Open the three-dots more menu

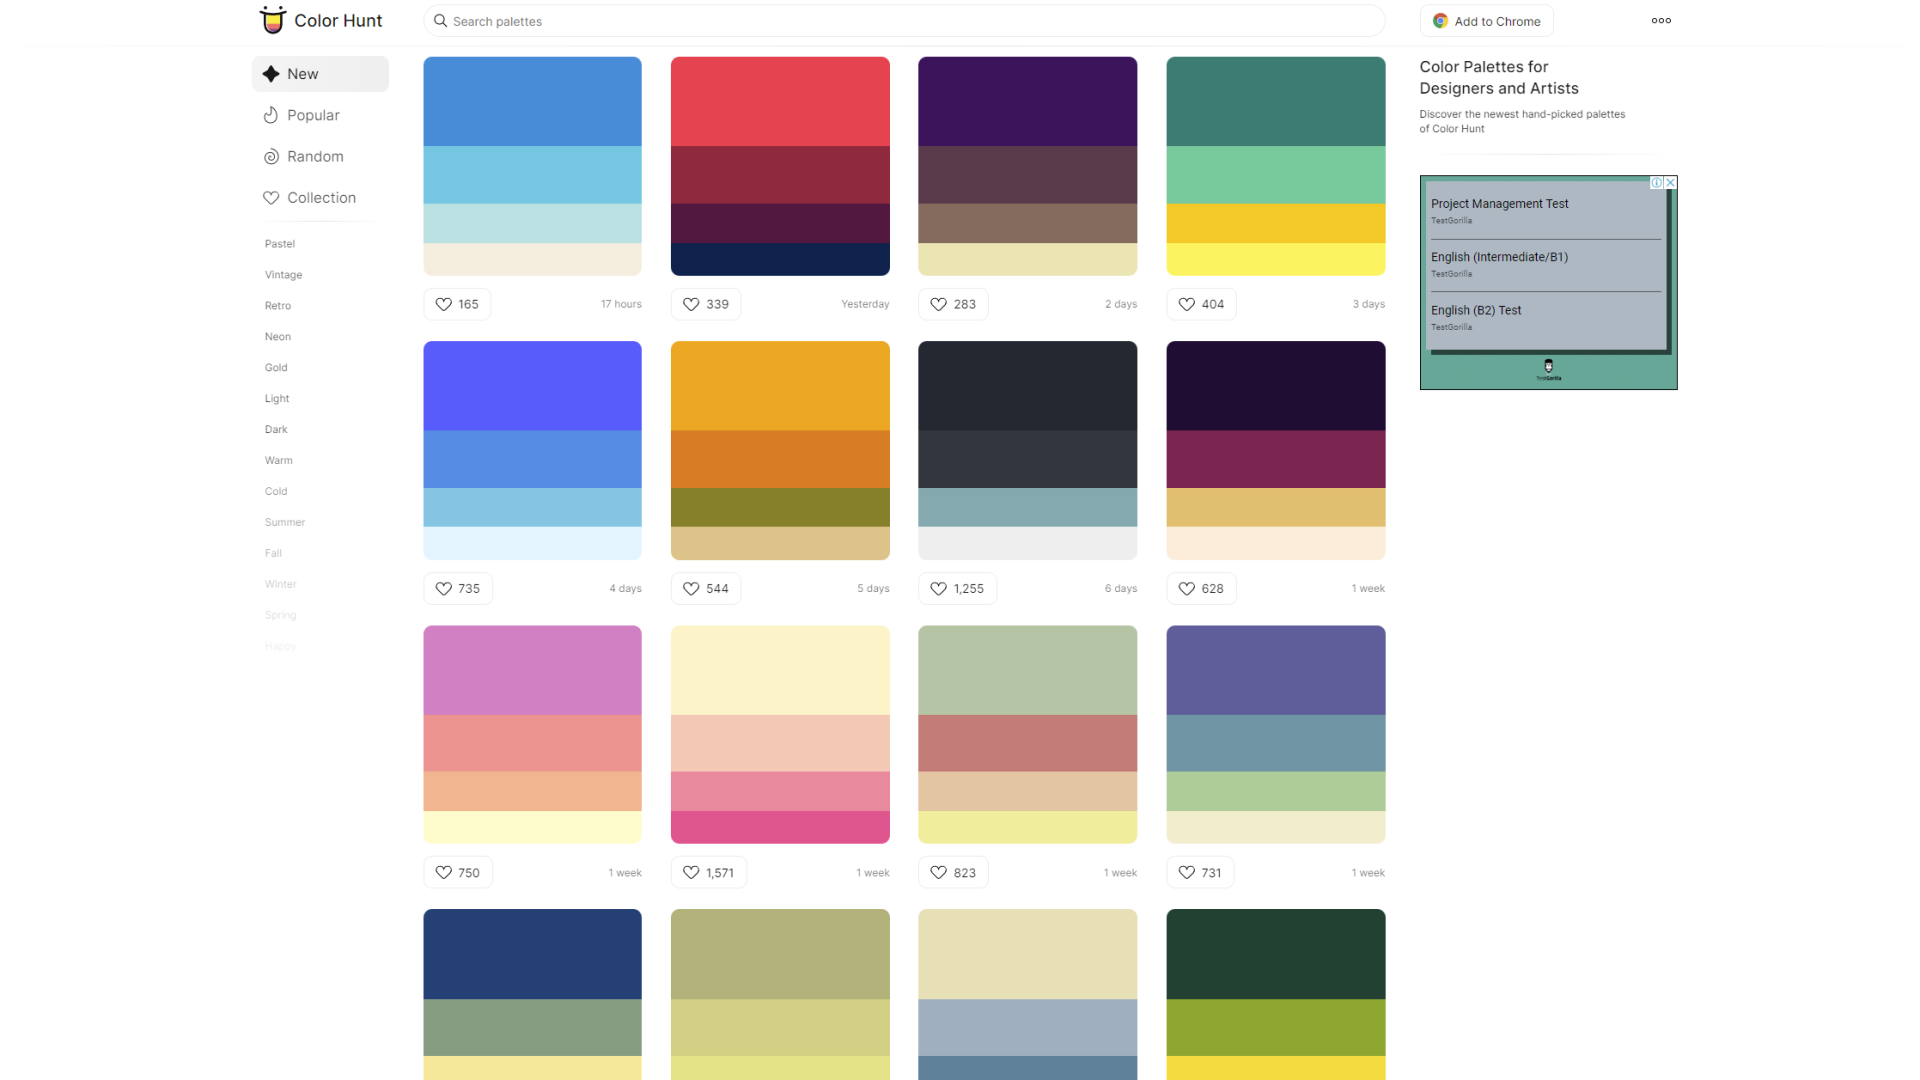[x=1661, y=20]
